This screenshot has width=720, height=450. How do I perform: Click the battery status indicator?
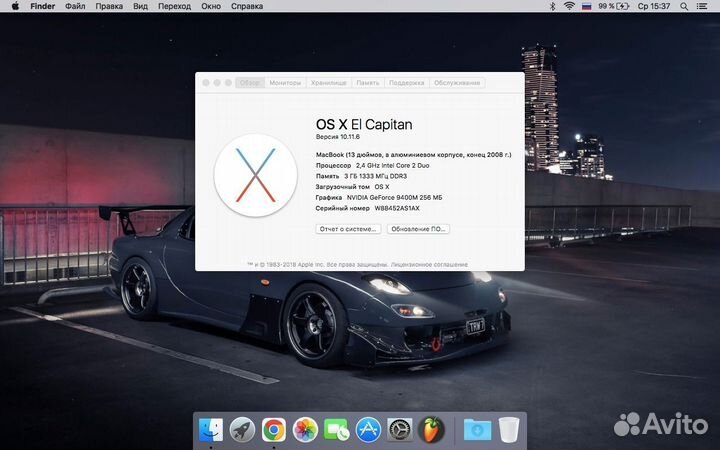(x=613, y=6)
